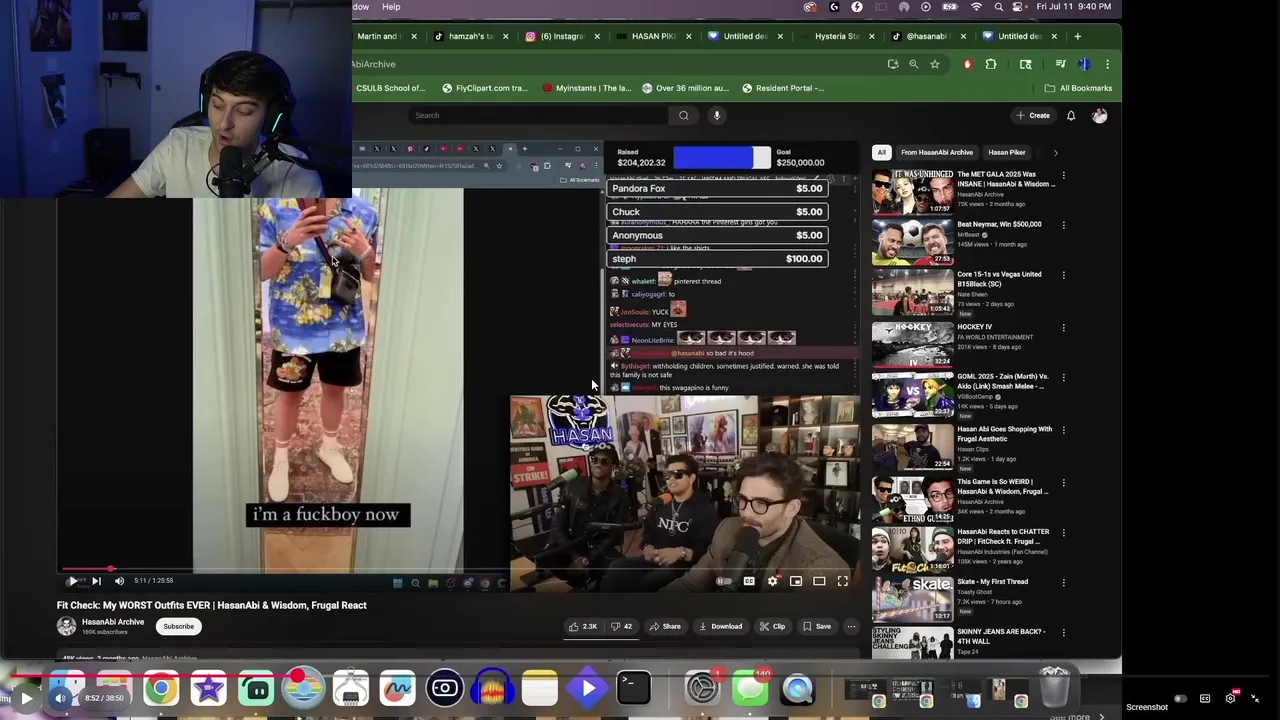The width and height of the screenshot is (1280, 720).
Task: Switch to theater mode
Action: click(819, 581)
